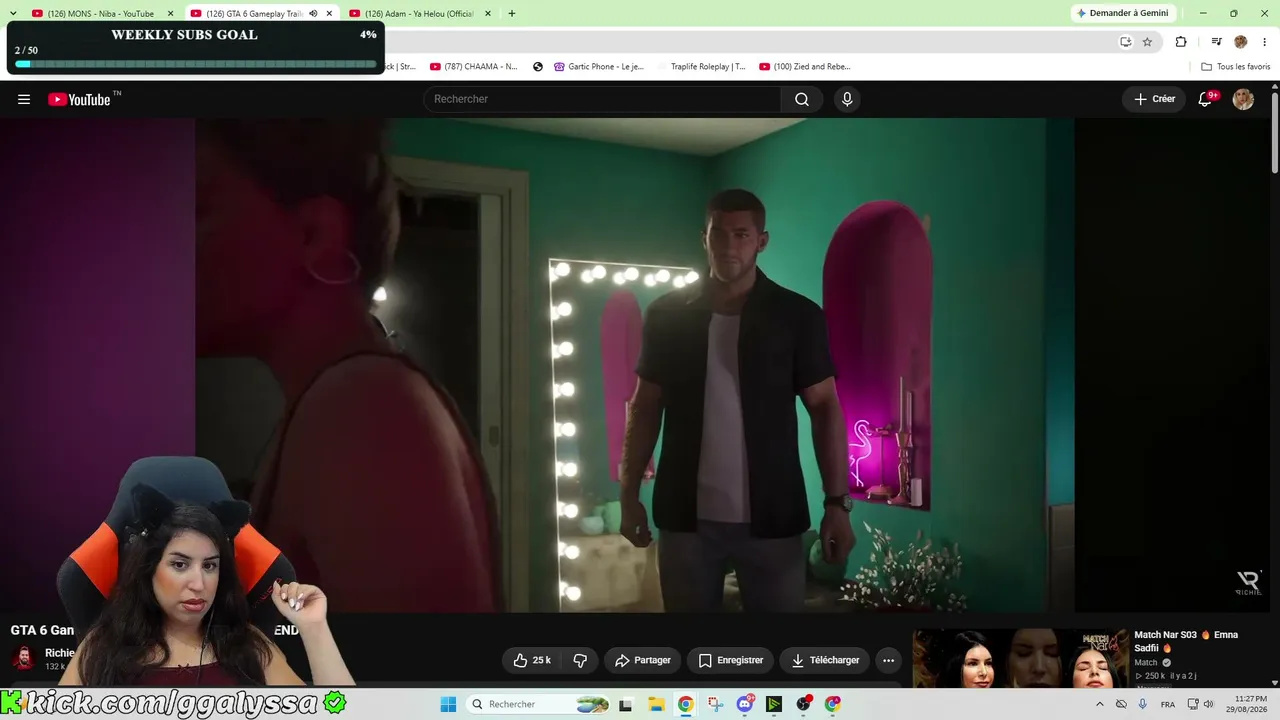The height and width of the screenshot is (720, 1280).
Task: Open the globe bookmark in bookmarks bar
Action: pyautogui.click(x=538, y=67)
